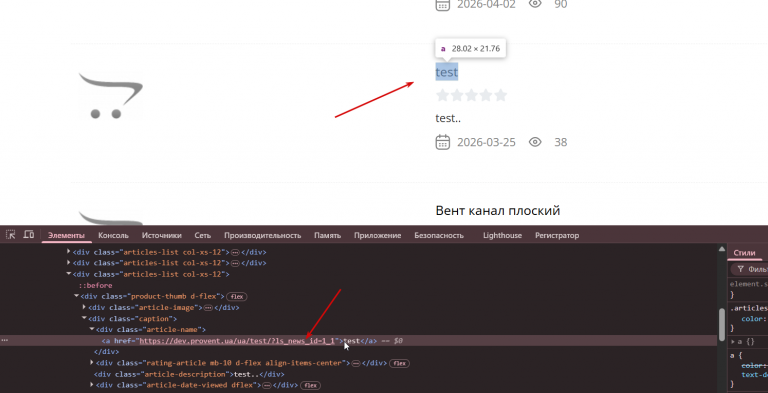Click the date text 2026-04-02
The height and width of the screenshot is (393, 768).
[486, 4]
